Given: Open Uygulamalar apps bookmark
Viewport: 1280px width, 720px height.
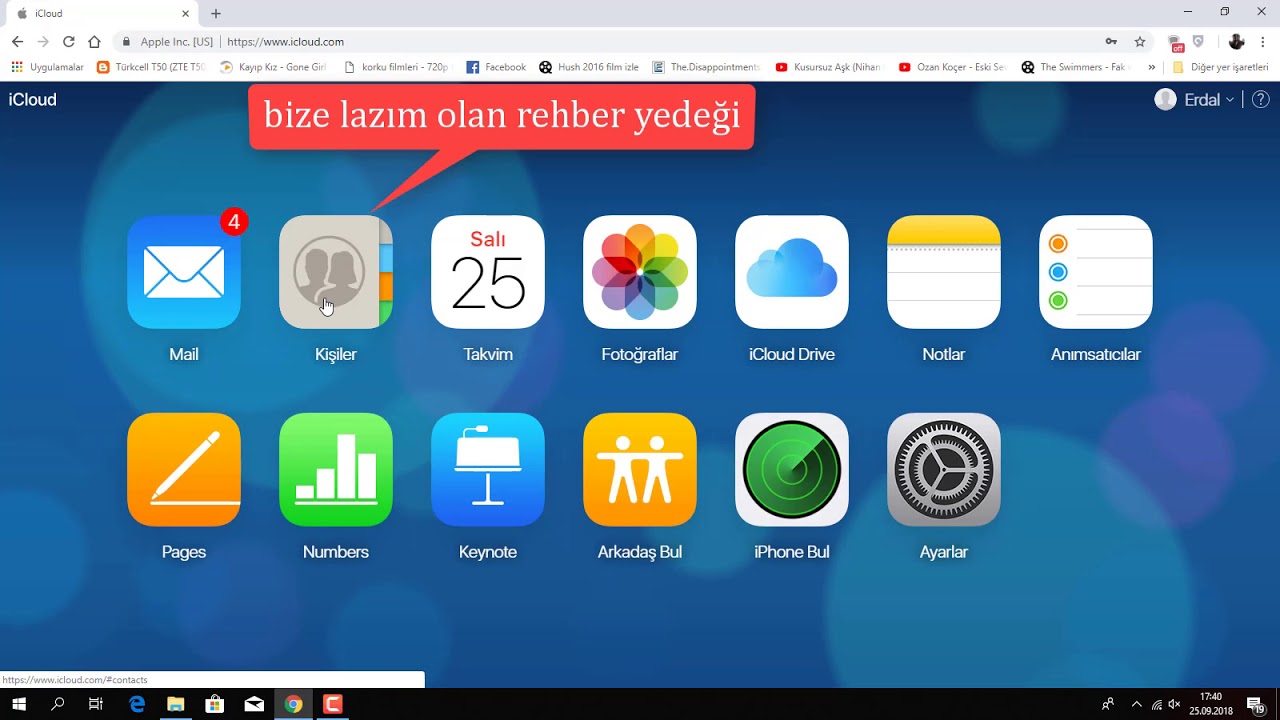Looking at the screenshot, I should pos(47,67).
